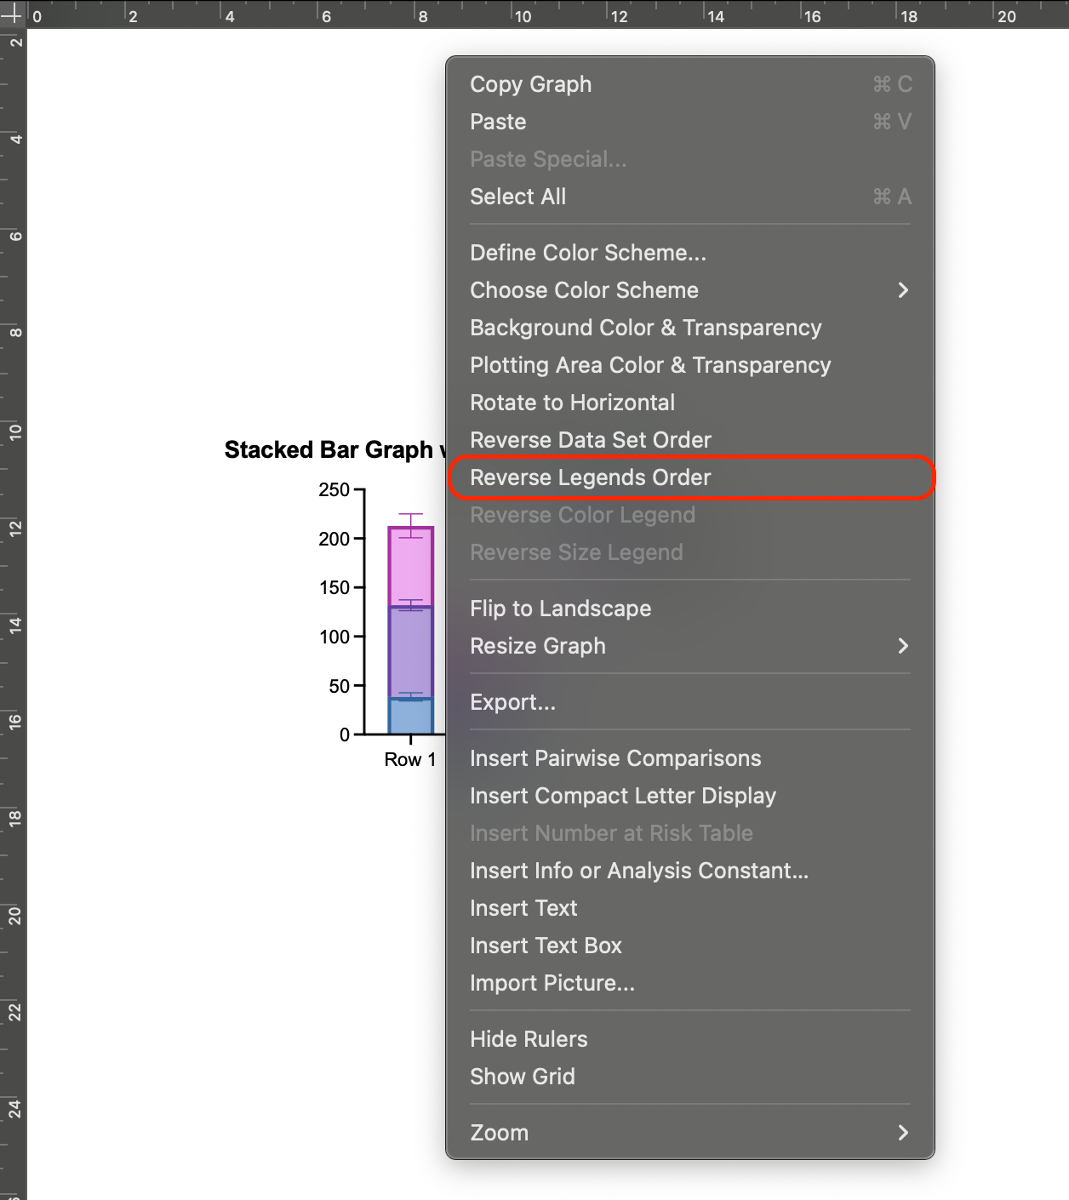This screenshot has height=1200, width=1069.
Task: Choose Copy Graph from the context menu
Action: click(531, 84)
